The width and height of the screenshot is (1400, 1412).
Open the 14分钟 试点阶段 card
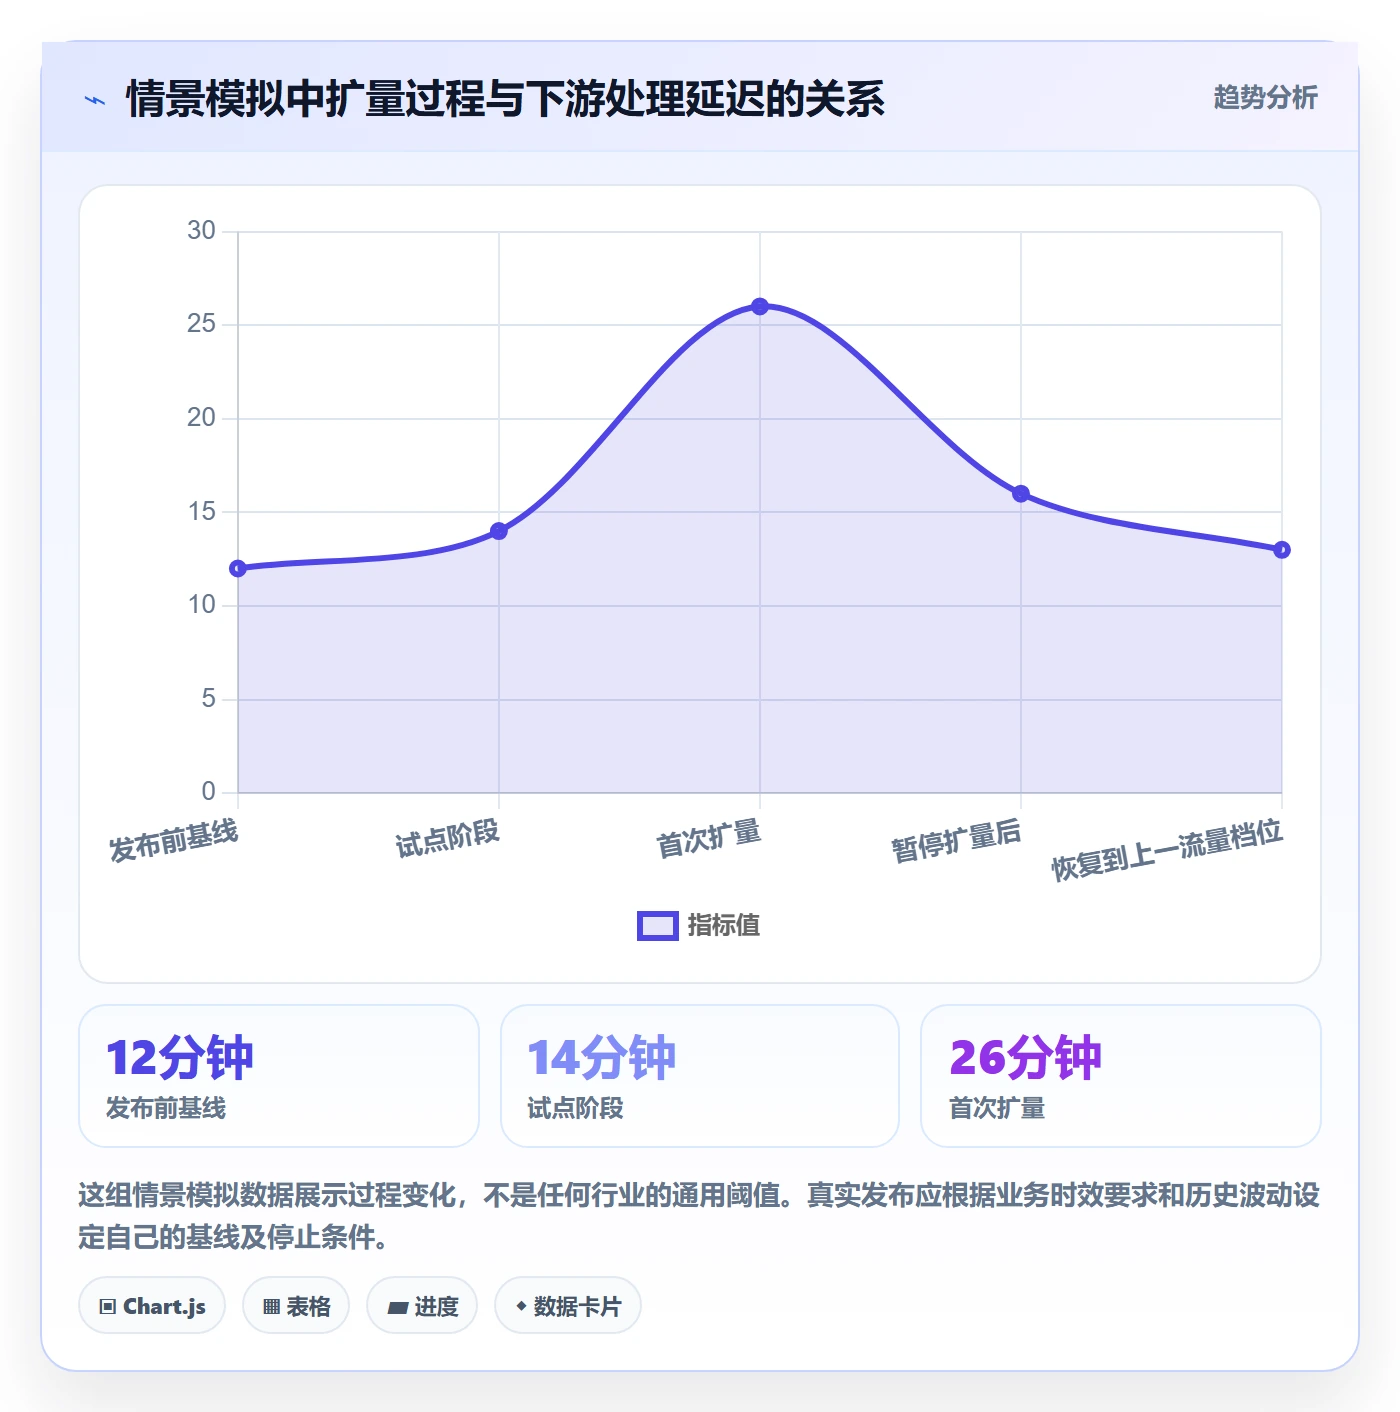point(700,1076)
